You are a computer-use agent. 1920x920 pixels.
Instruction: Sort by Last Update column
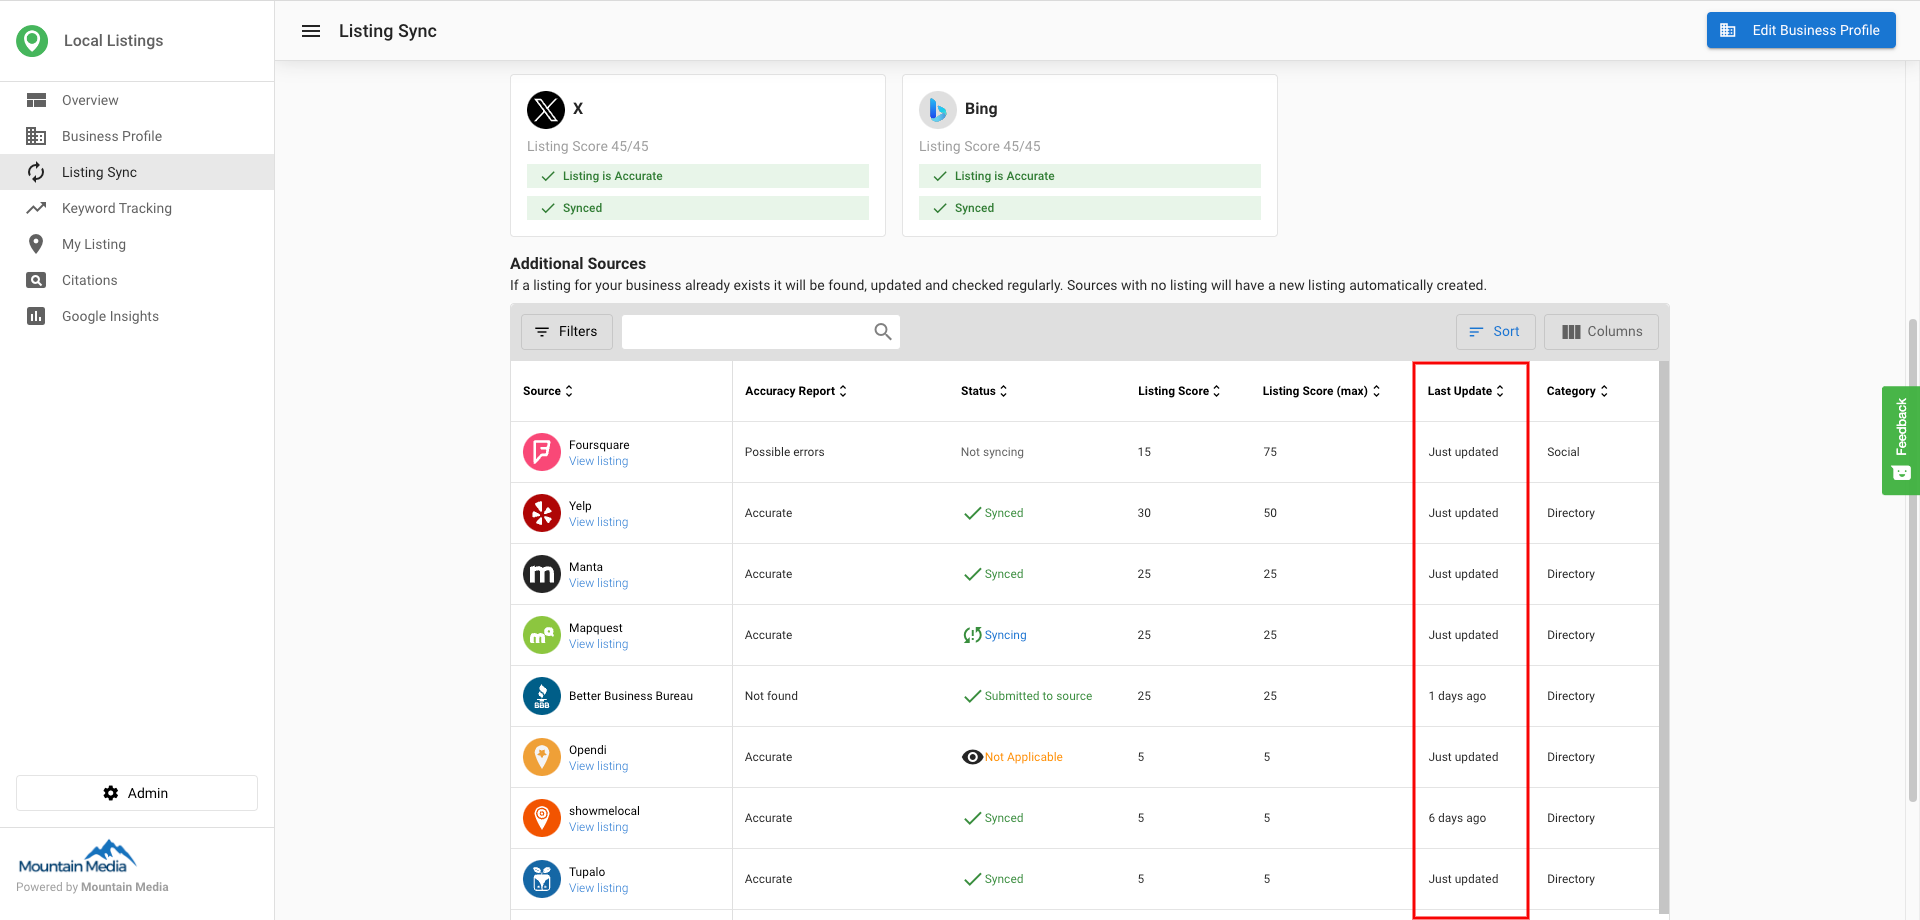[1465, 391]
